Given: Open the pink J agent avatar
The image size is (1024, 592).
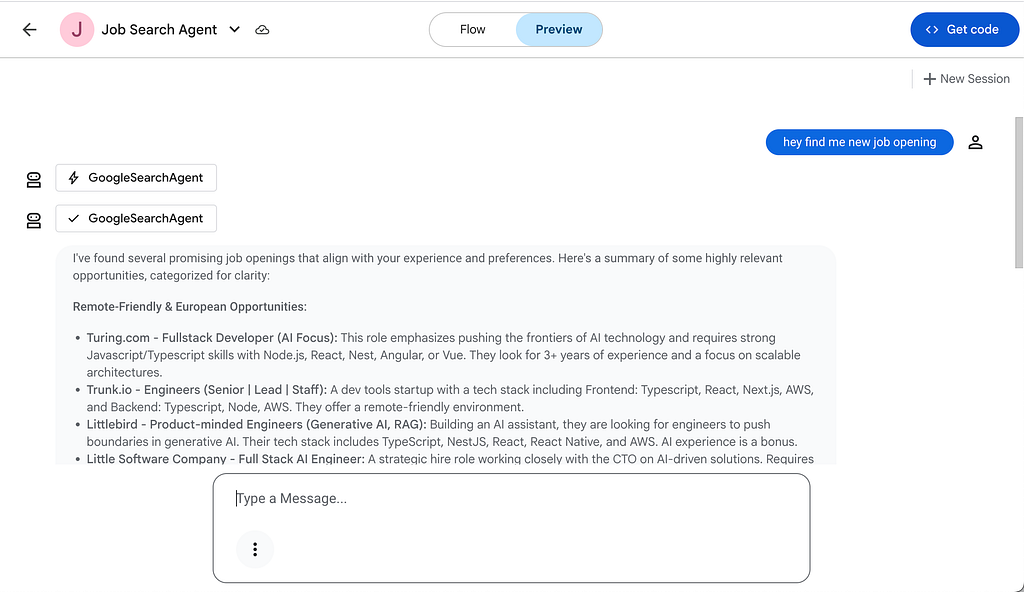Looking at the screenshot, I should point(76,29).
